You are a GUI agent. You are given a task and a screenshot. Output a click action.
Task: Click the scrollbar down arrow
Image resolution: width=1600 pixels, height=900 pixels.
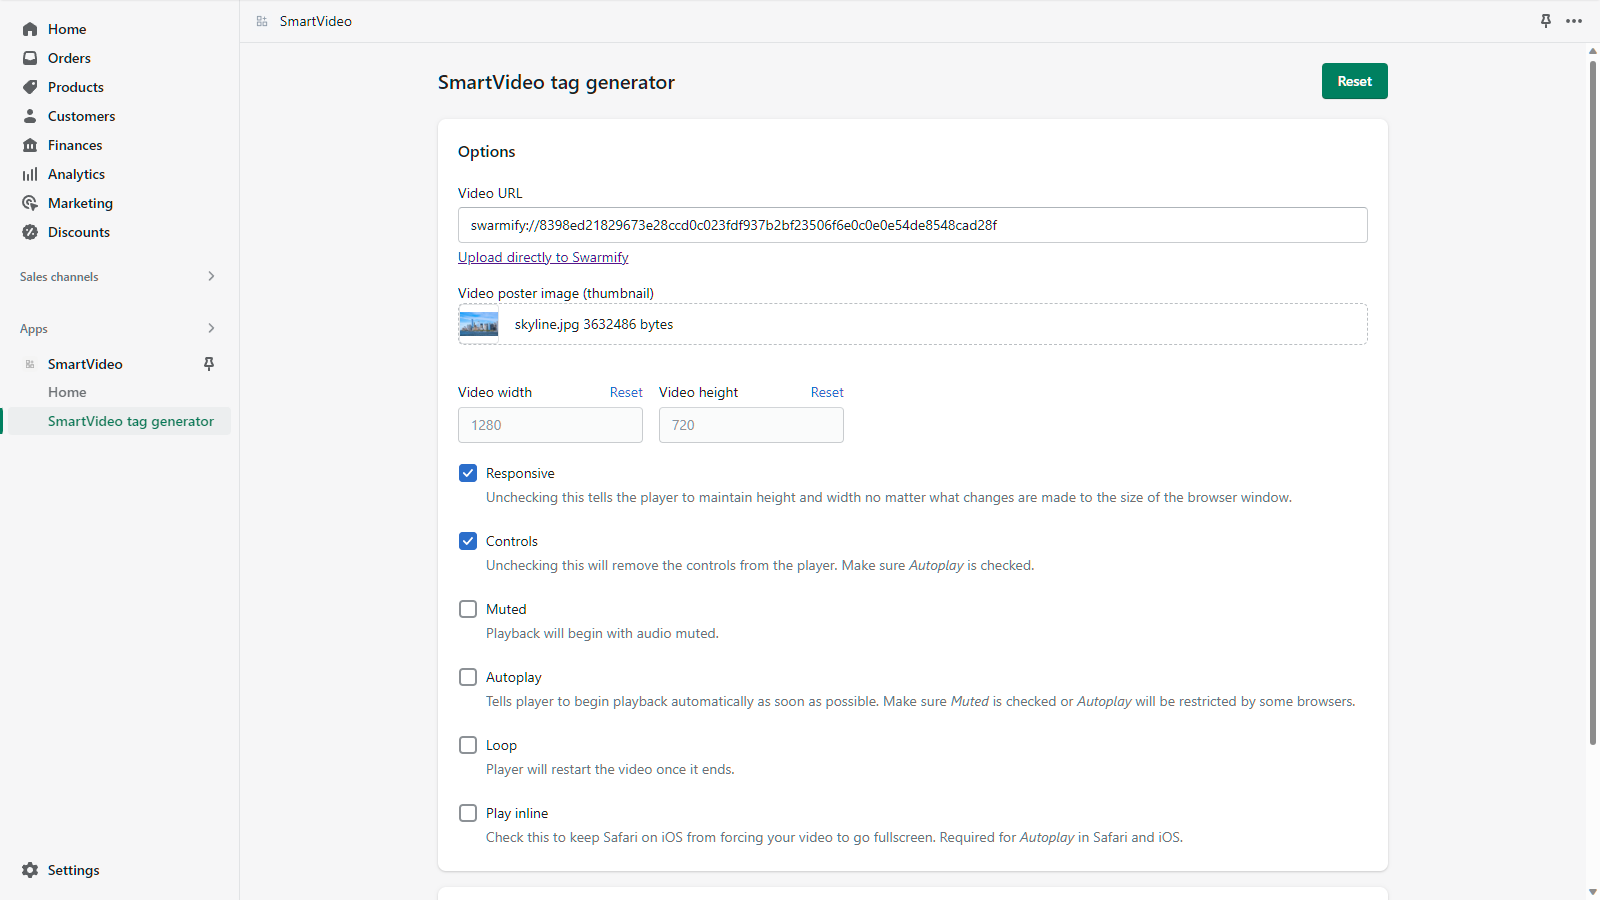(x=1593, y=891)
